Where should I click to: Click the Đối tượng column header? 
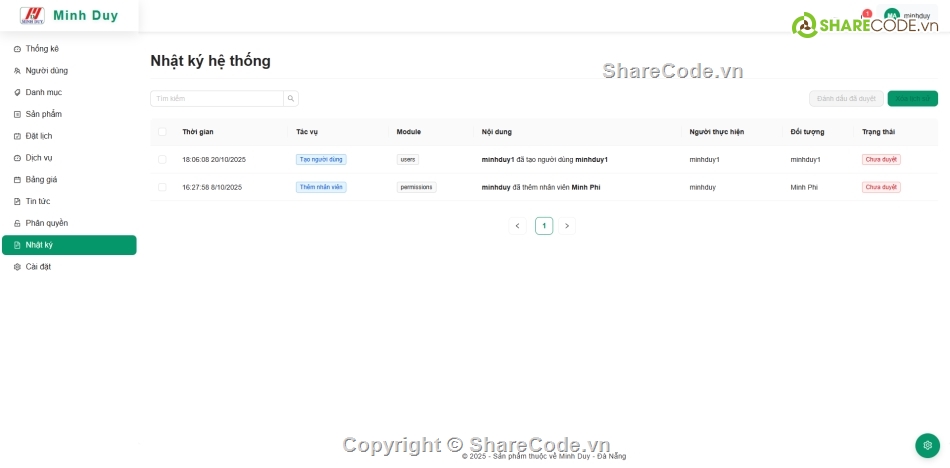(x=807, y=132)
